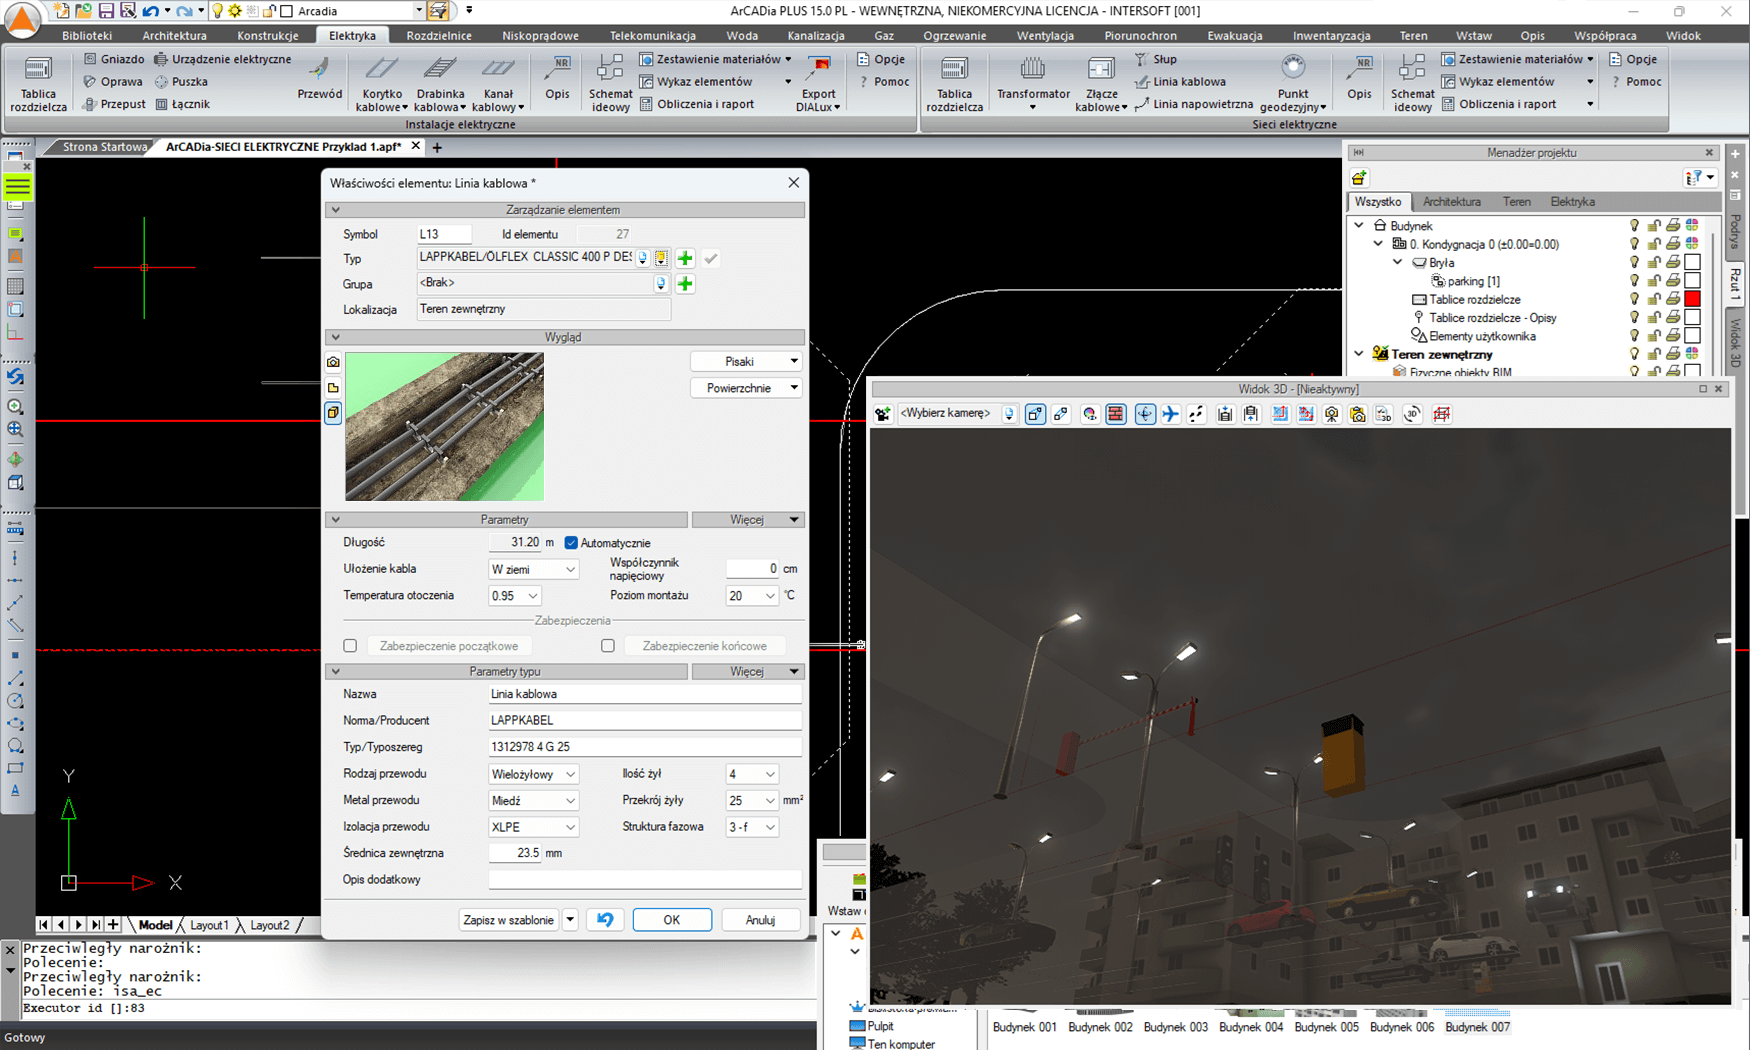The width and height of the screenshot is (1750, 1050).
Task: Click the Oprawa luminaire tool
Action: click(x=113, y=81)
